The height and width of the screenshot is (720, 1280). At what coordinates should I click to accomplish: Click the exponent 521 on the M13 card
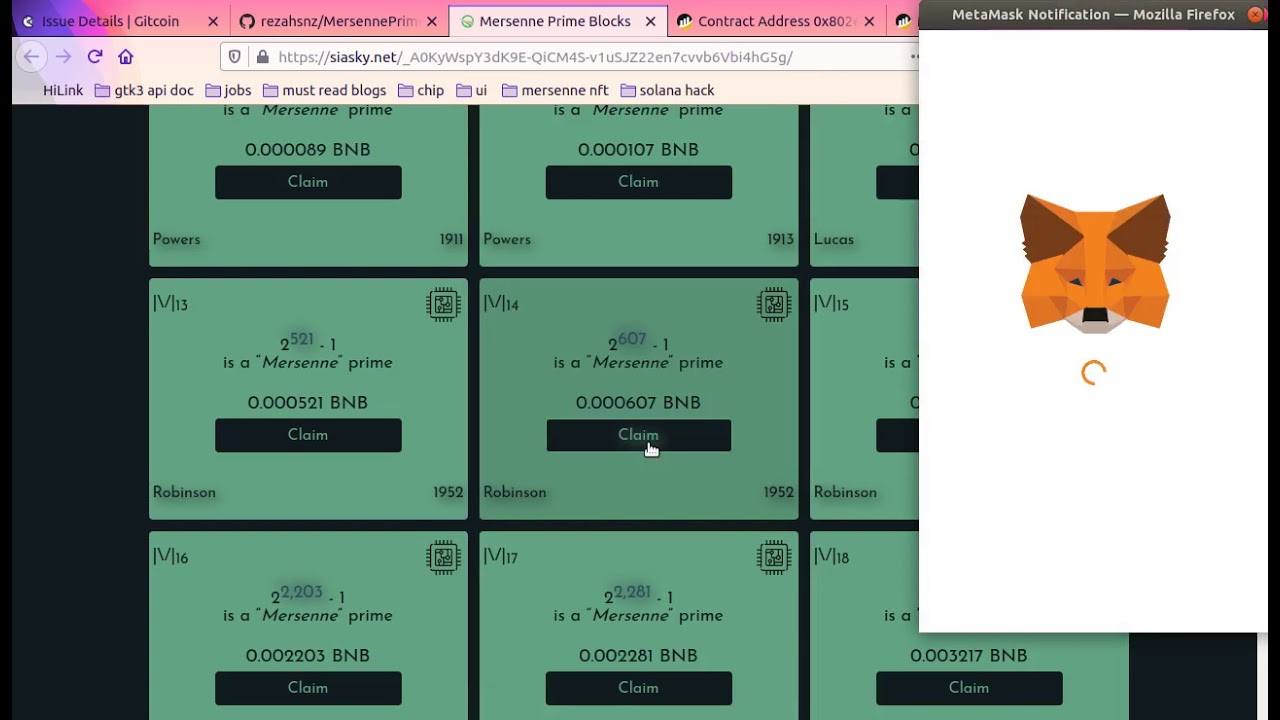pyautogui.click(x=302, y=339)
